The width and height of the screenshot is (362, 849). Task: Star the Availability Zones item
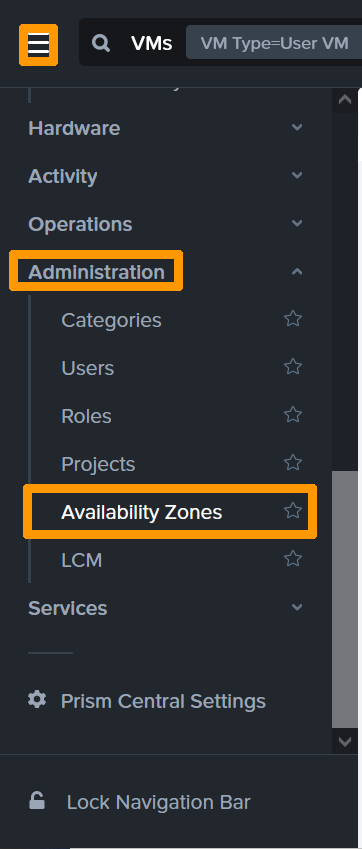click(x=293, y=511)
